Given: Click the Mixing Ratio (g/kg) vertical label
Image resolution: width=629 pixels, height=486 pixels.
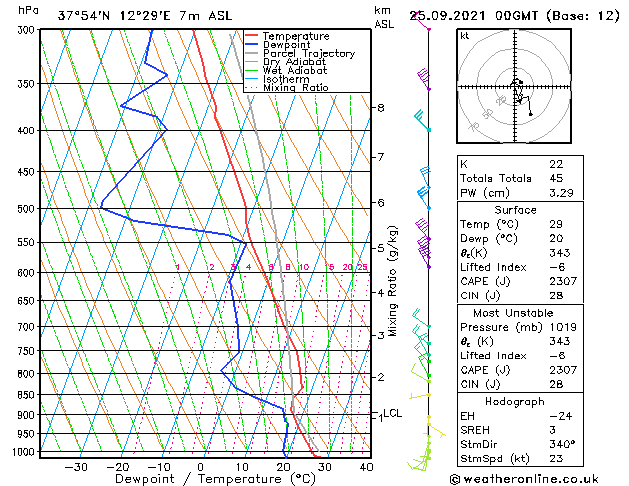Looking at the screenshot, I should click(392, 281).
